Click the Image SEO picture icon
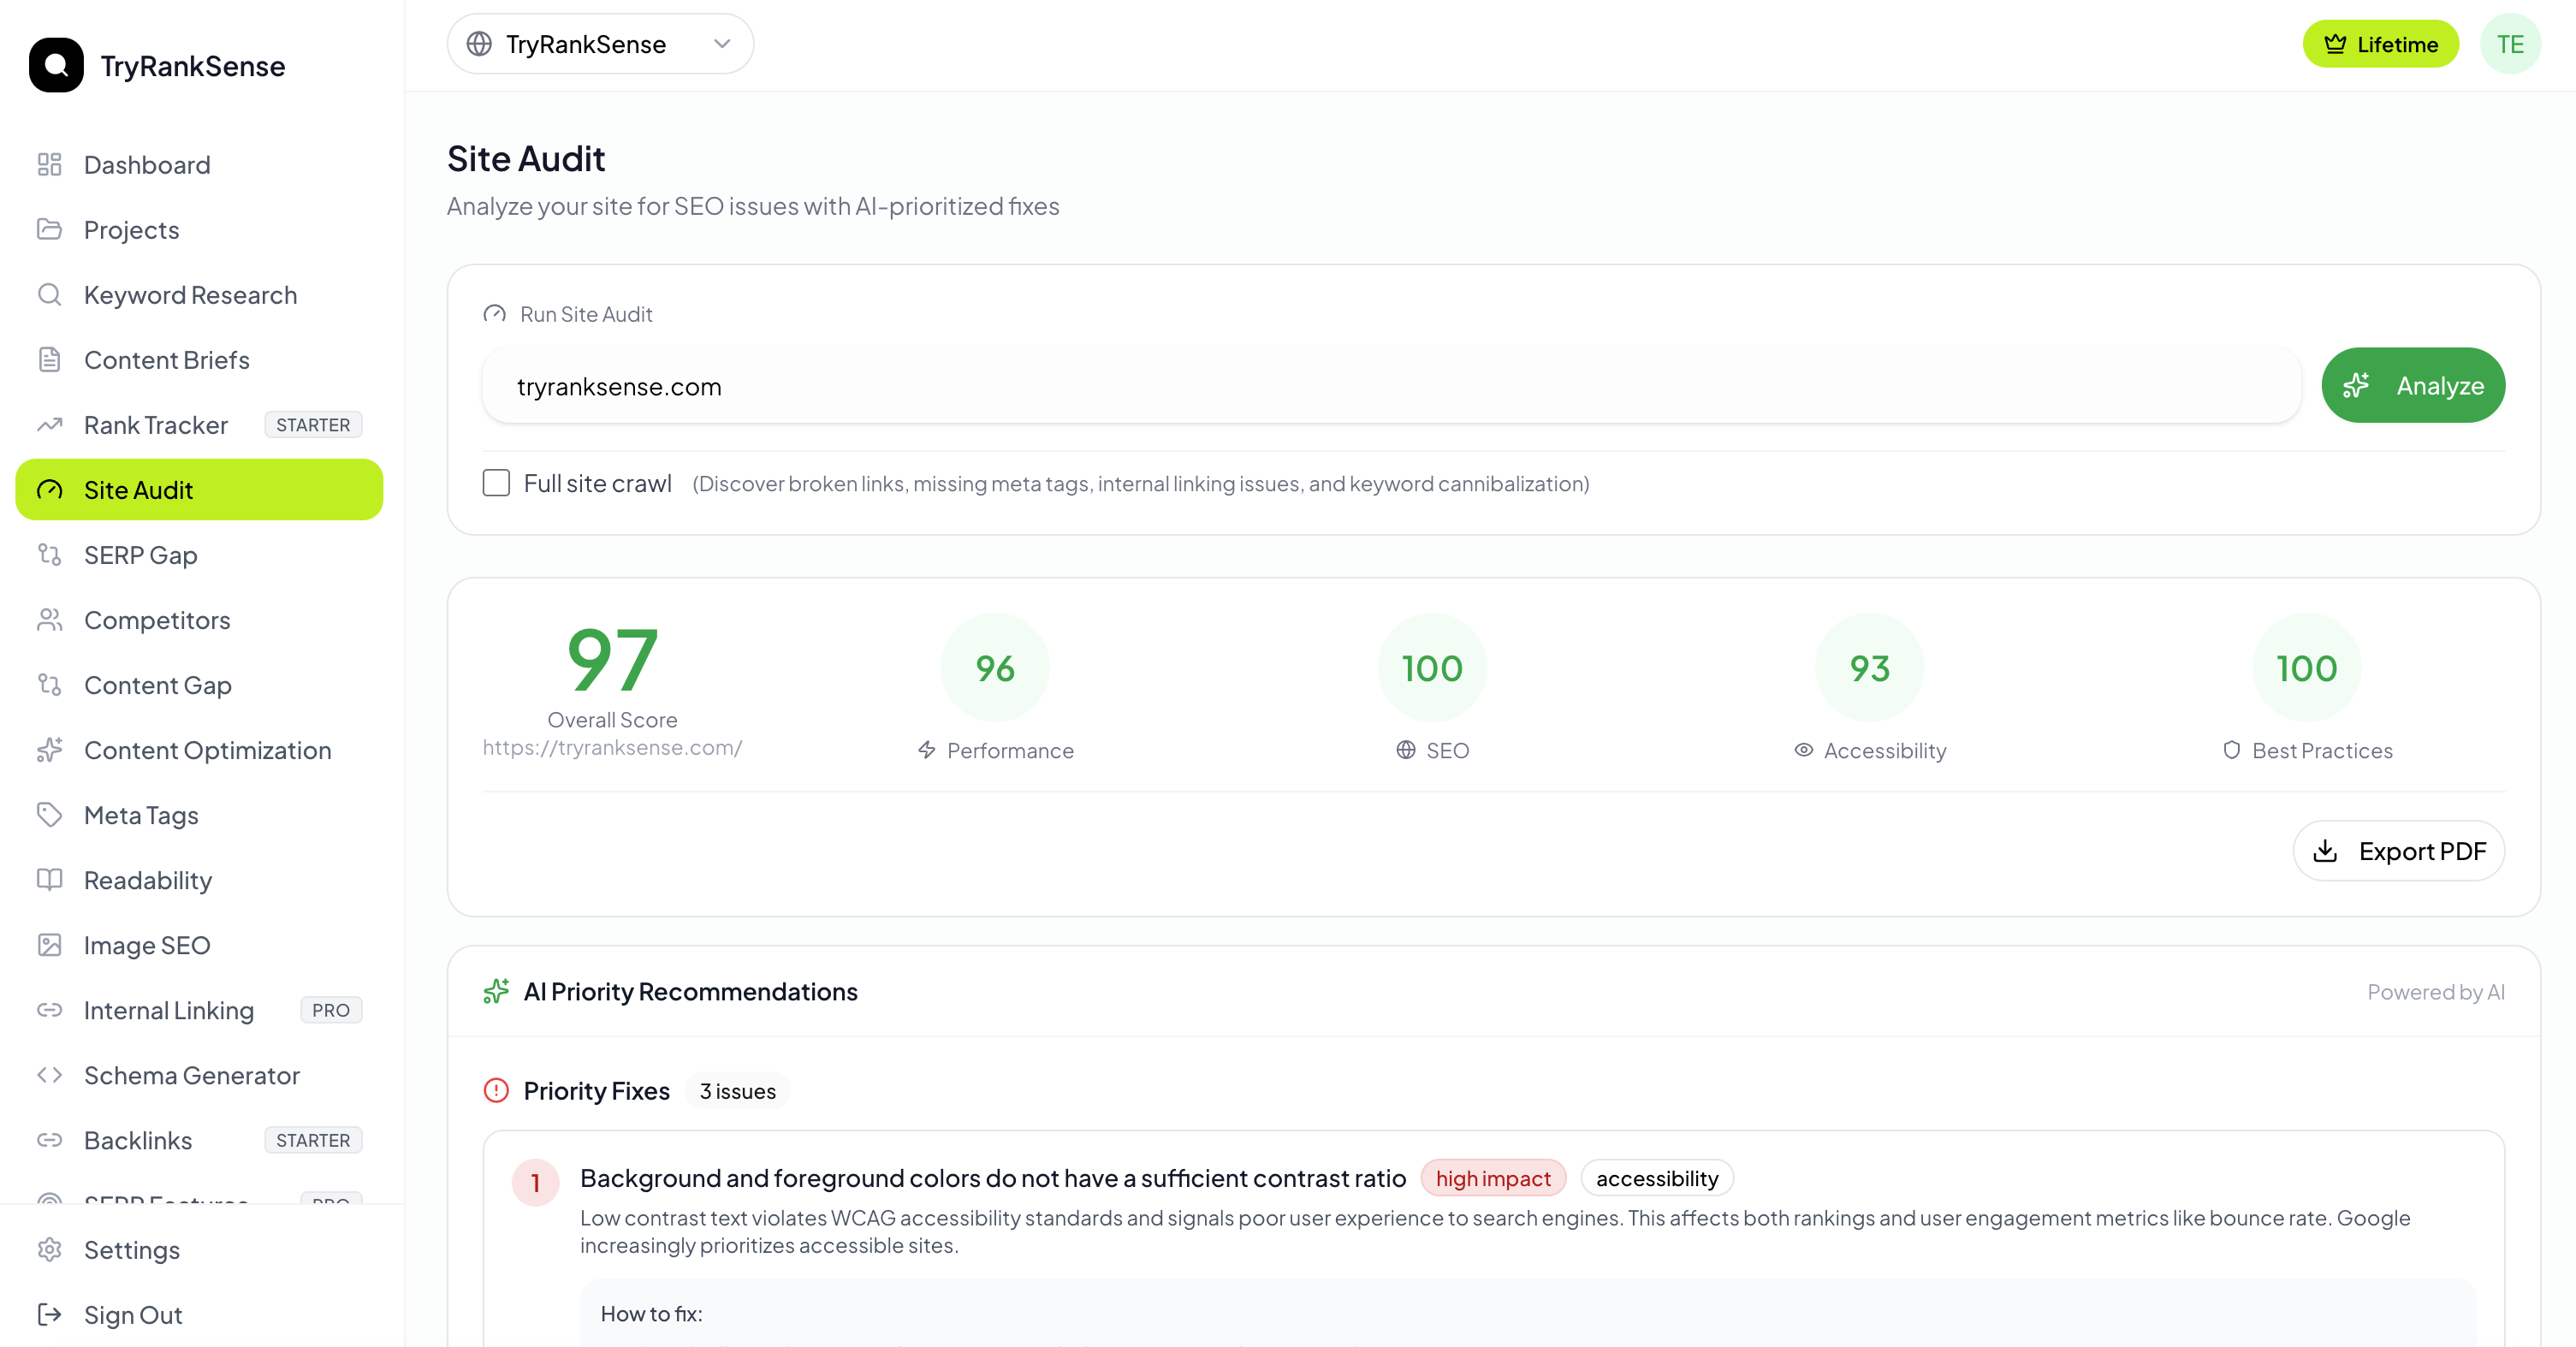 coord(49,944)
